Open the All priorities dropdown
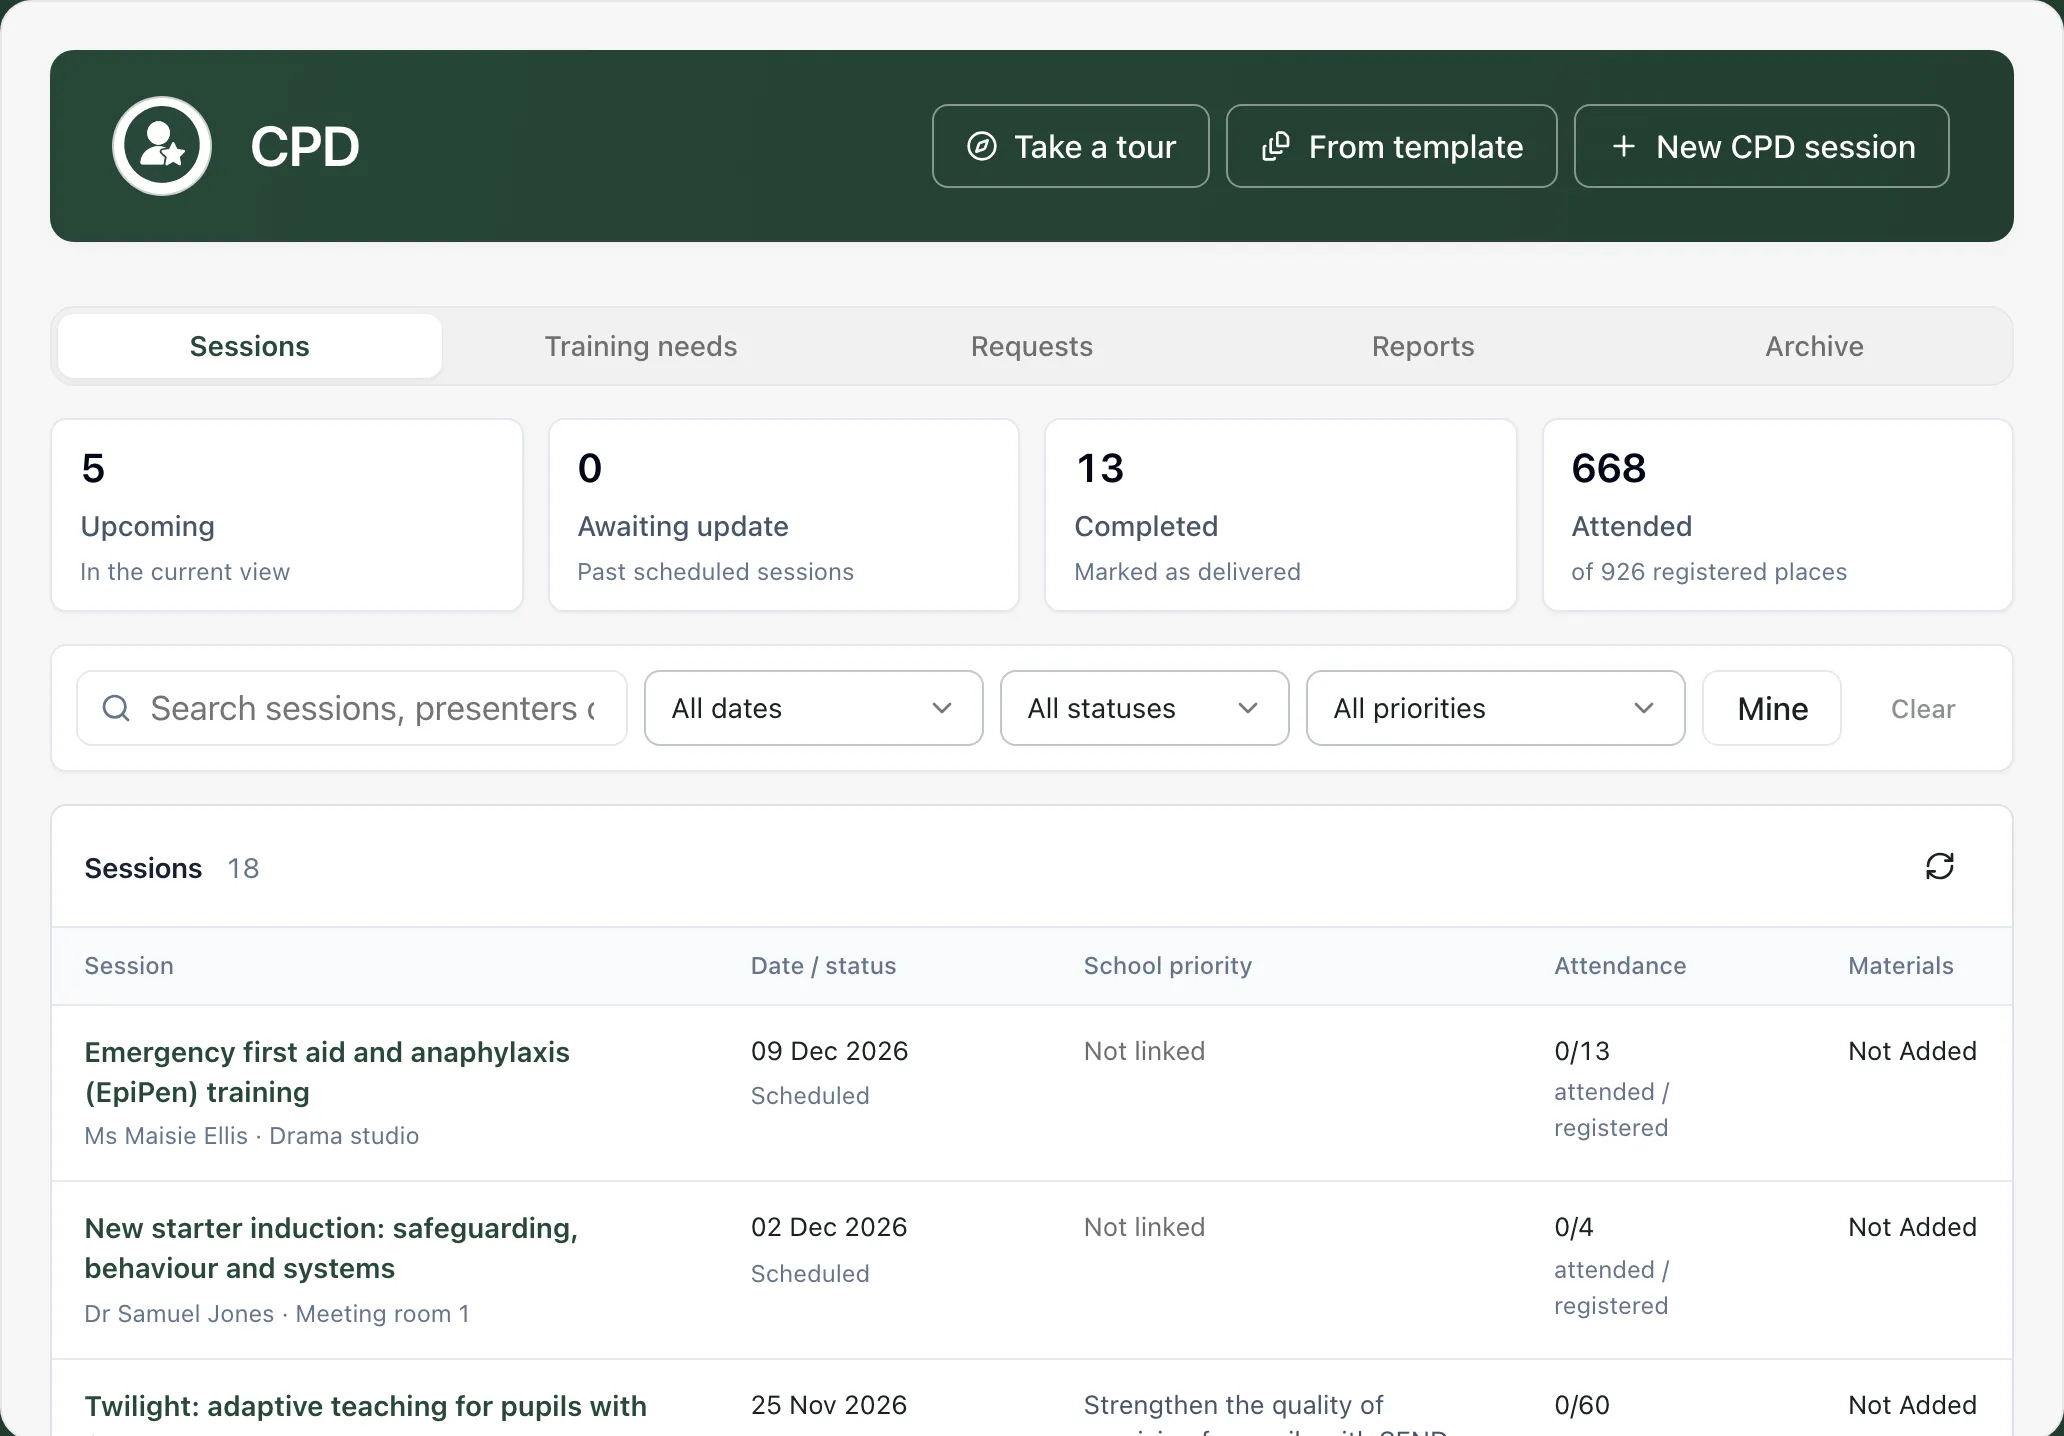Viewport: 2064px width, 1436px height. (1496, 708)
